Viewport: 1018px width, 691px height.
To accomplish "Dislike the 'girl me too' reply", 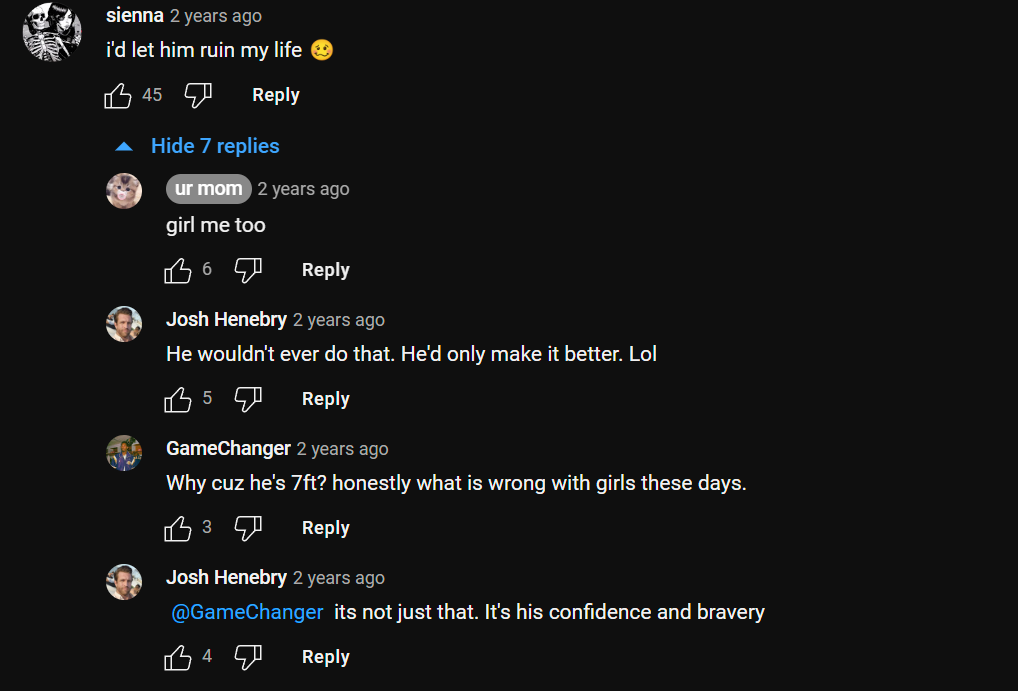I will point(248,270).
